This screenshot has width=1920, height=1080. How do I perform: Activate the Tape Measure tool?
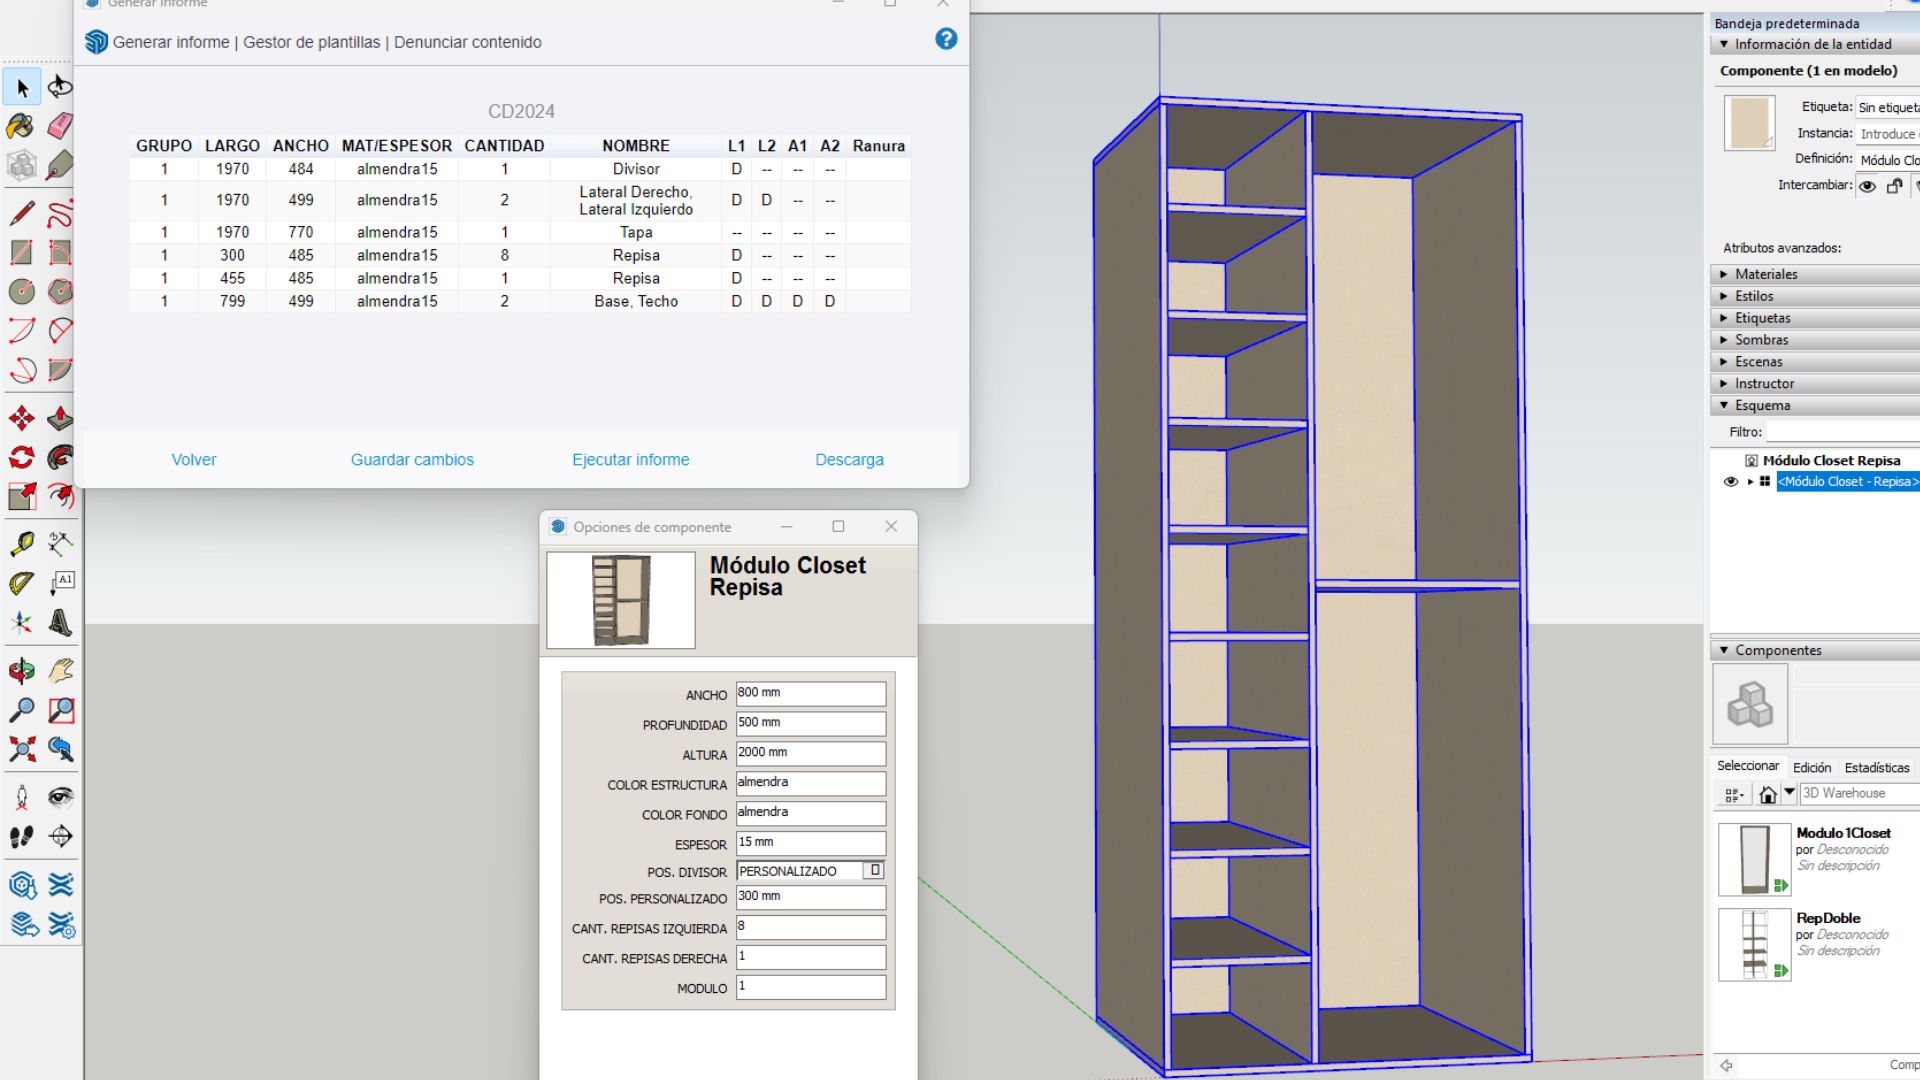(20, 543)
